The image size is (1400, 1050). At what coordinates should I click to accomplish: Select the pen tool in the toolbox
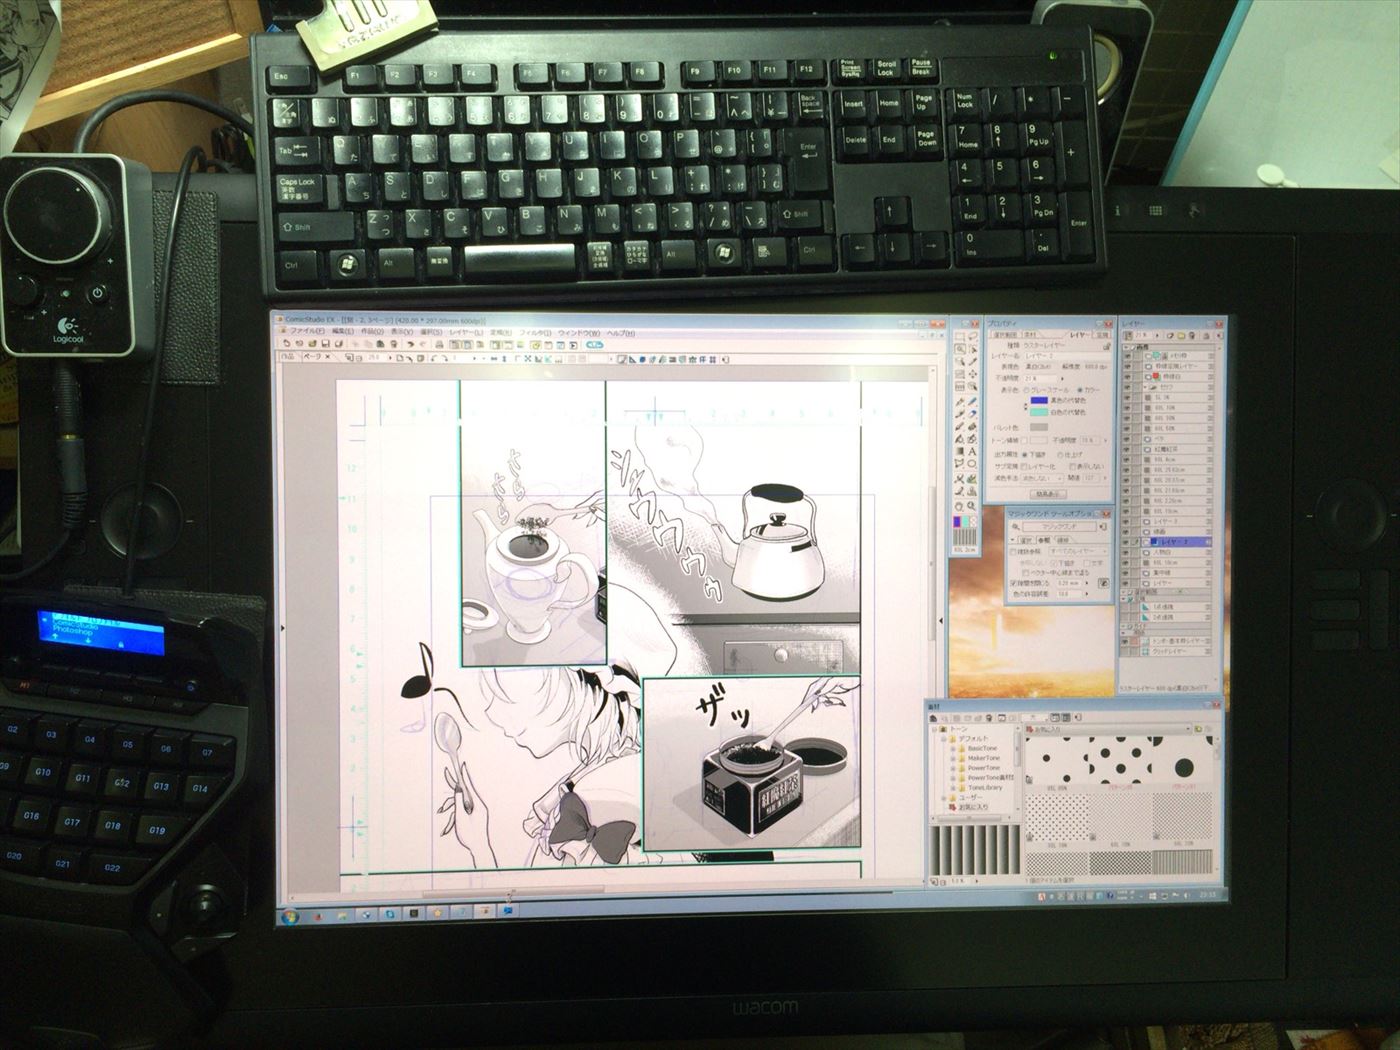point(960,401)
